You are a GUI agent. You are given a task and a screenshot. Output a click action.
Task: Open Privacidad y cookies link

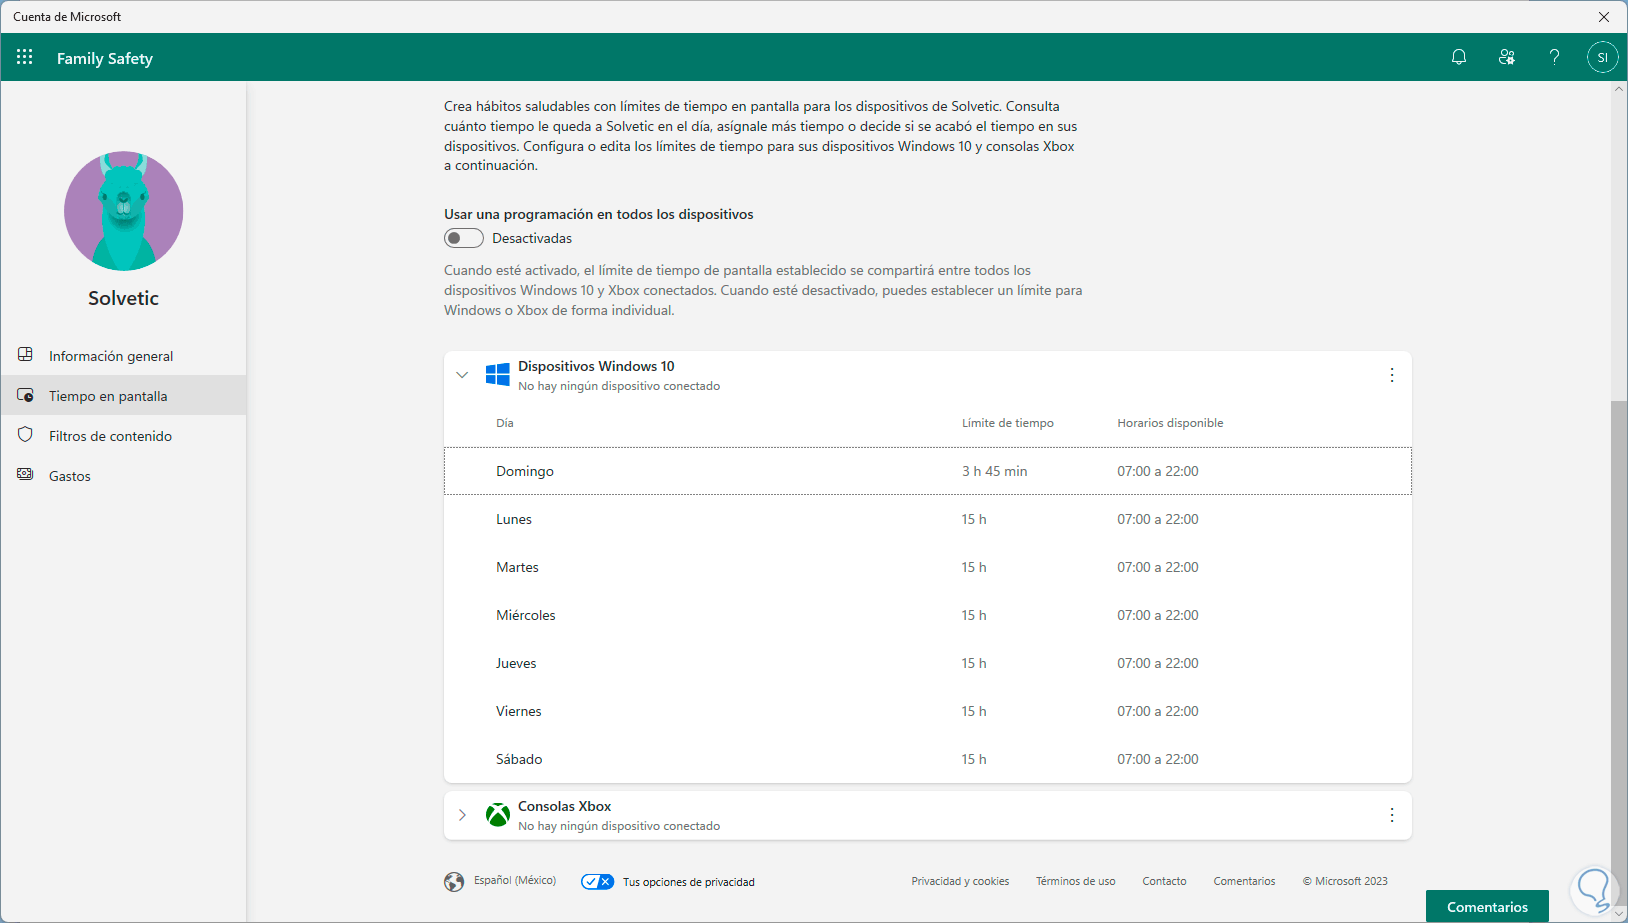(960, 881)
